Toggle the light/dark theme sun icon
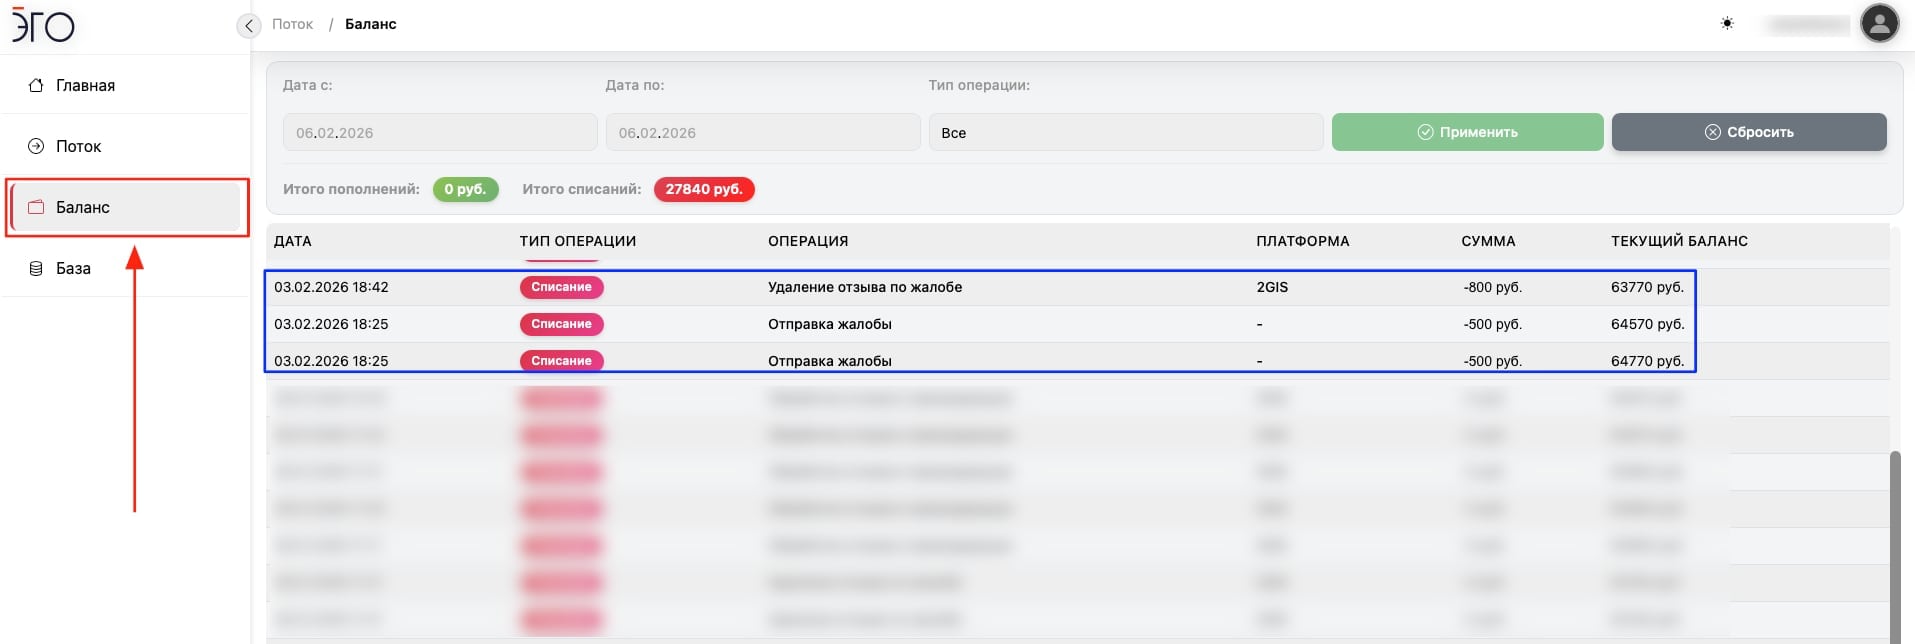Image resolution: width=1915 pixels, height=644 pixels. click(x=1727, y=24)
